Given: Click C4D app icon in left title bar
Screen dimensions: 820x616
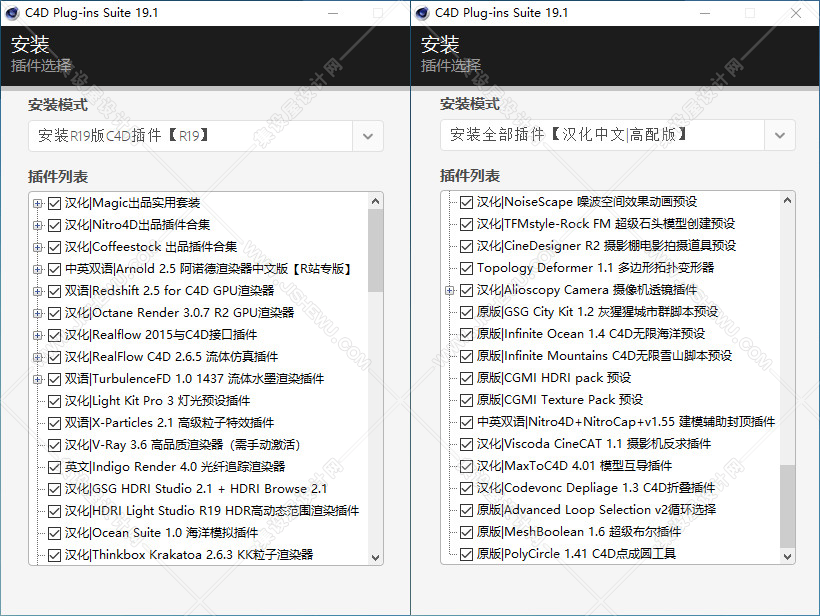Looking at the screenshot, I should 12,13.
